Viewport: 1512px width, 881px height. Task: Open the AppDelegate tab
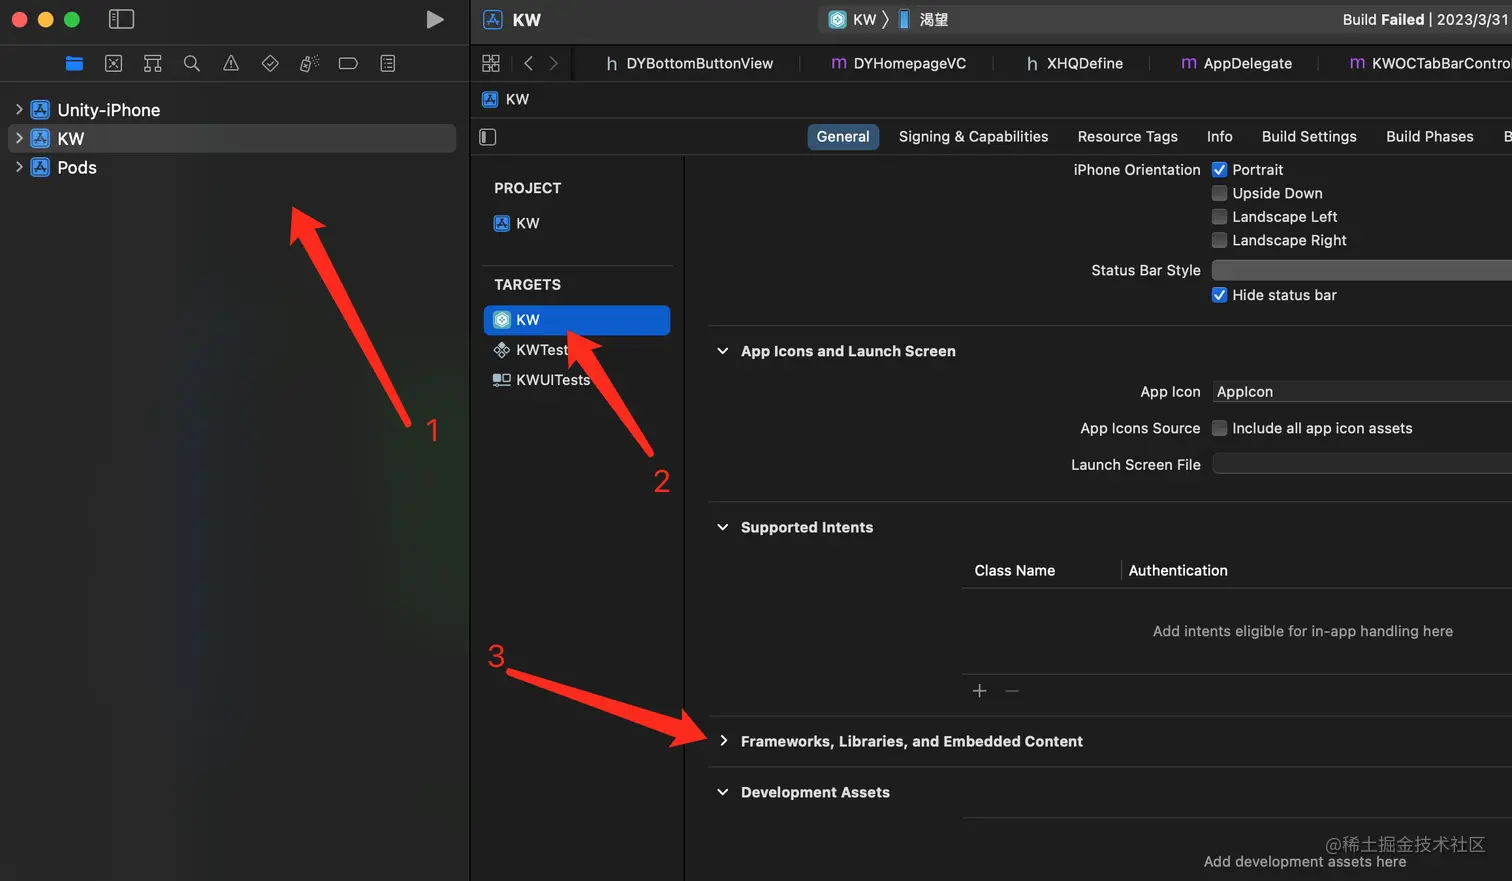pyautogui.click(x=1237, y=63)
